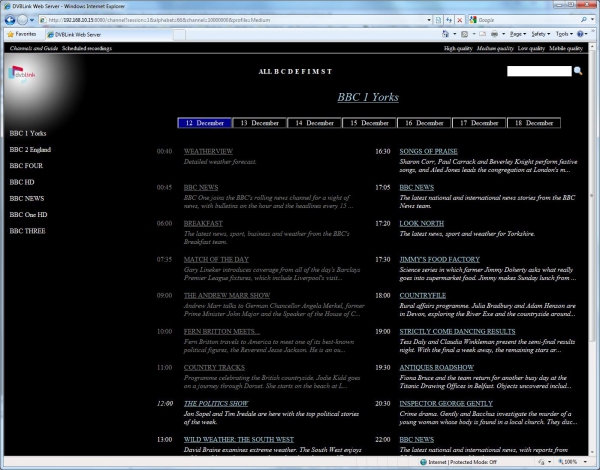The width and height of the screenshot is (600, 470).
Task: Expand the Help dropdown arrow
Action: [586, 34]
